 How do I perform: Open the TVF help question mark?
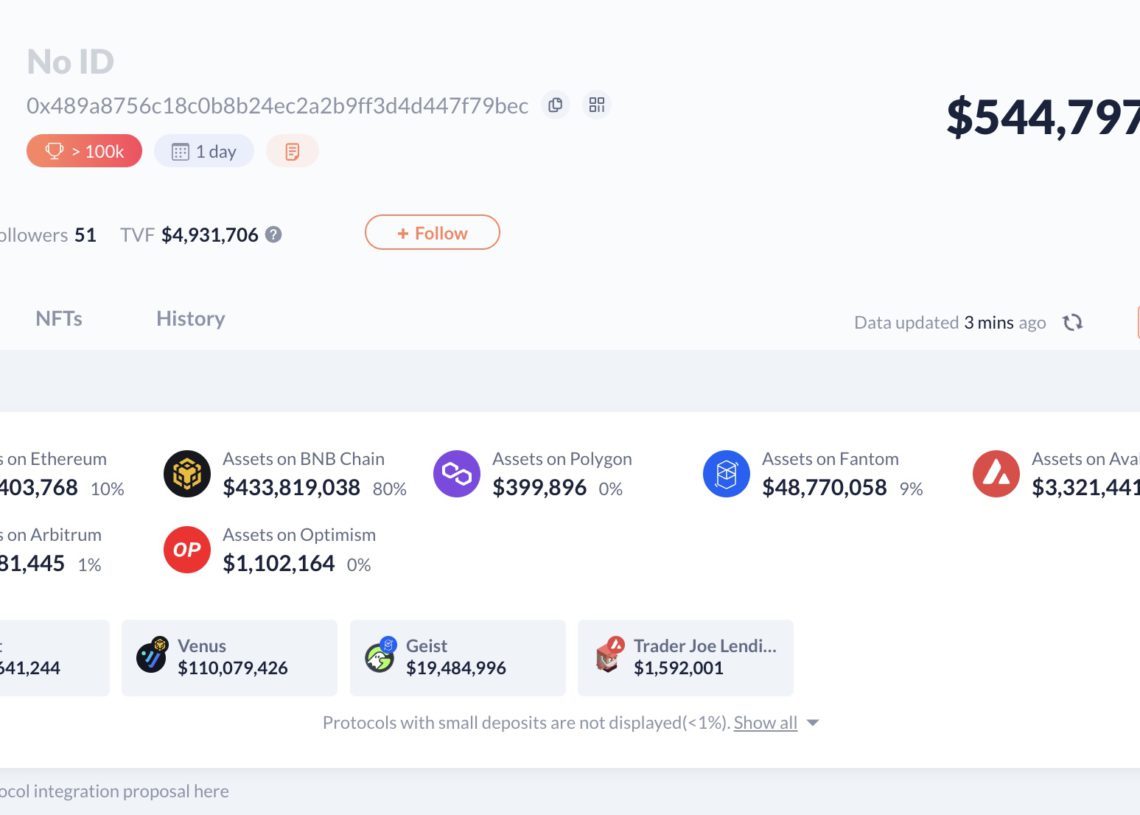[273, 234]
